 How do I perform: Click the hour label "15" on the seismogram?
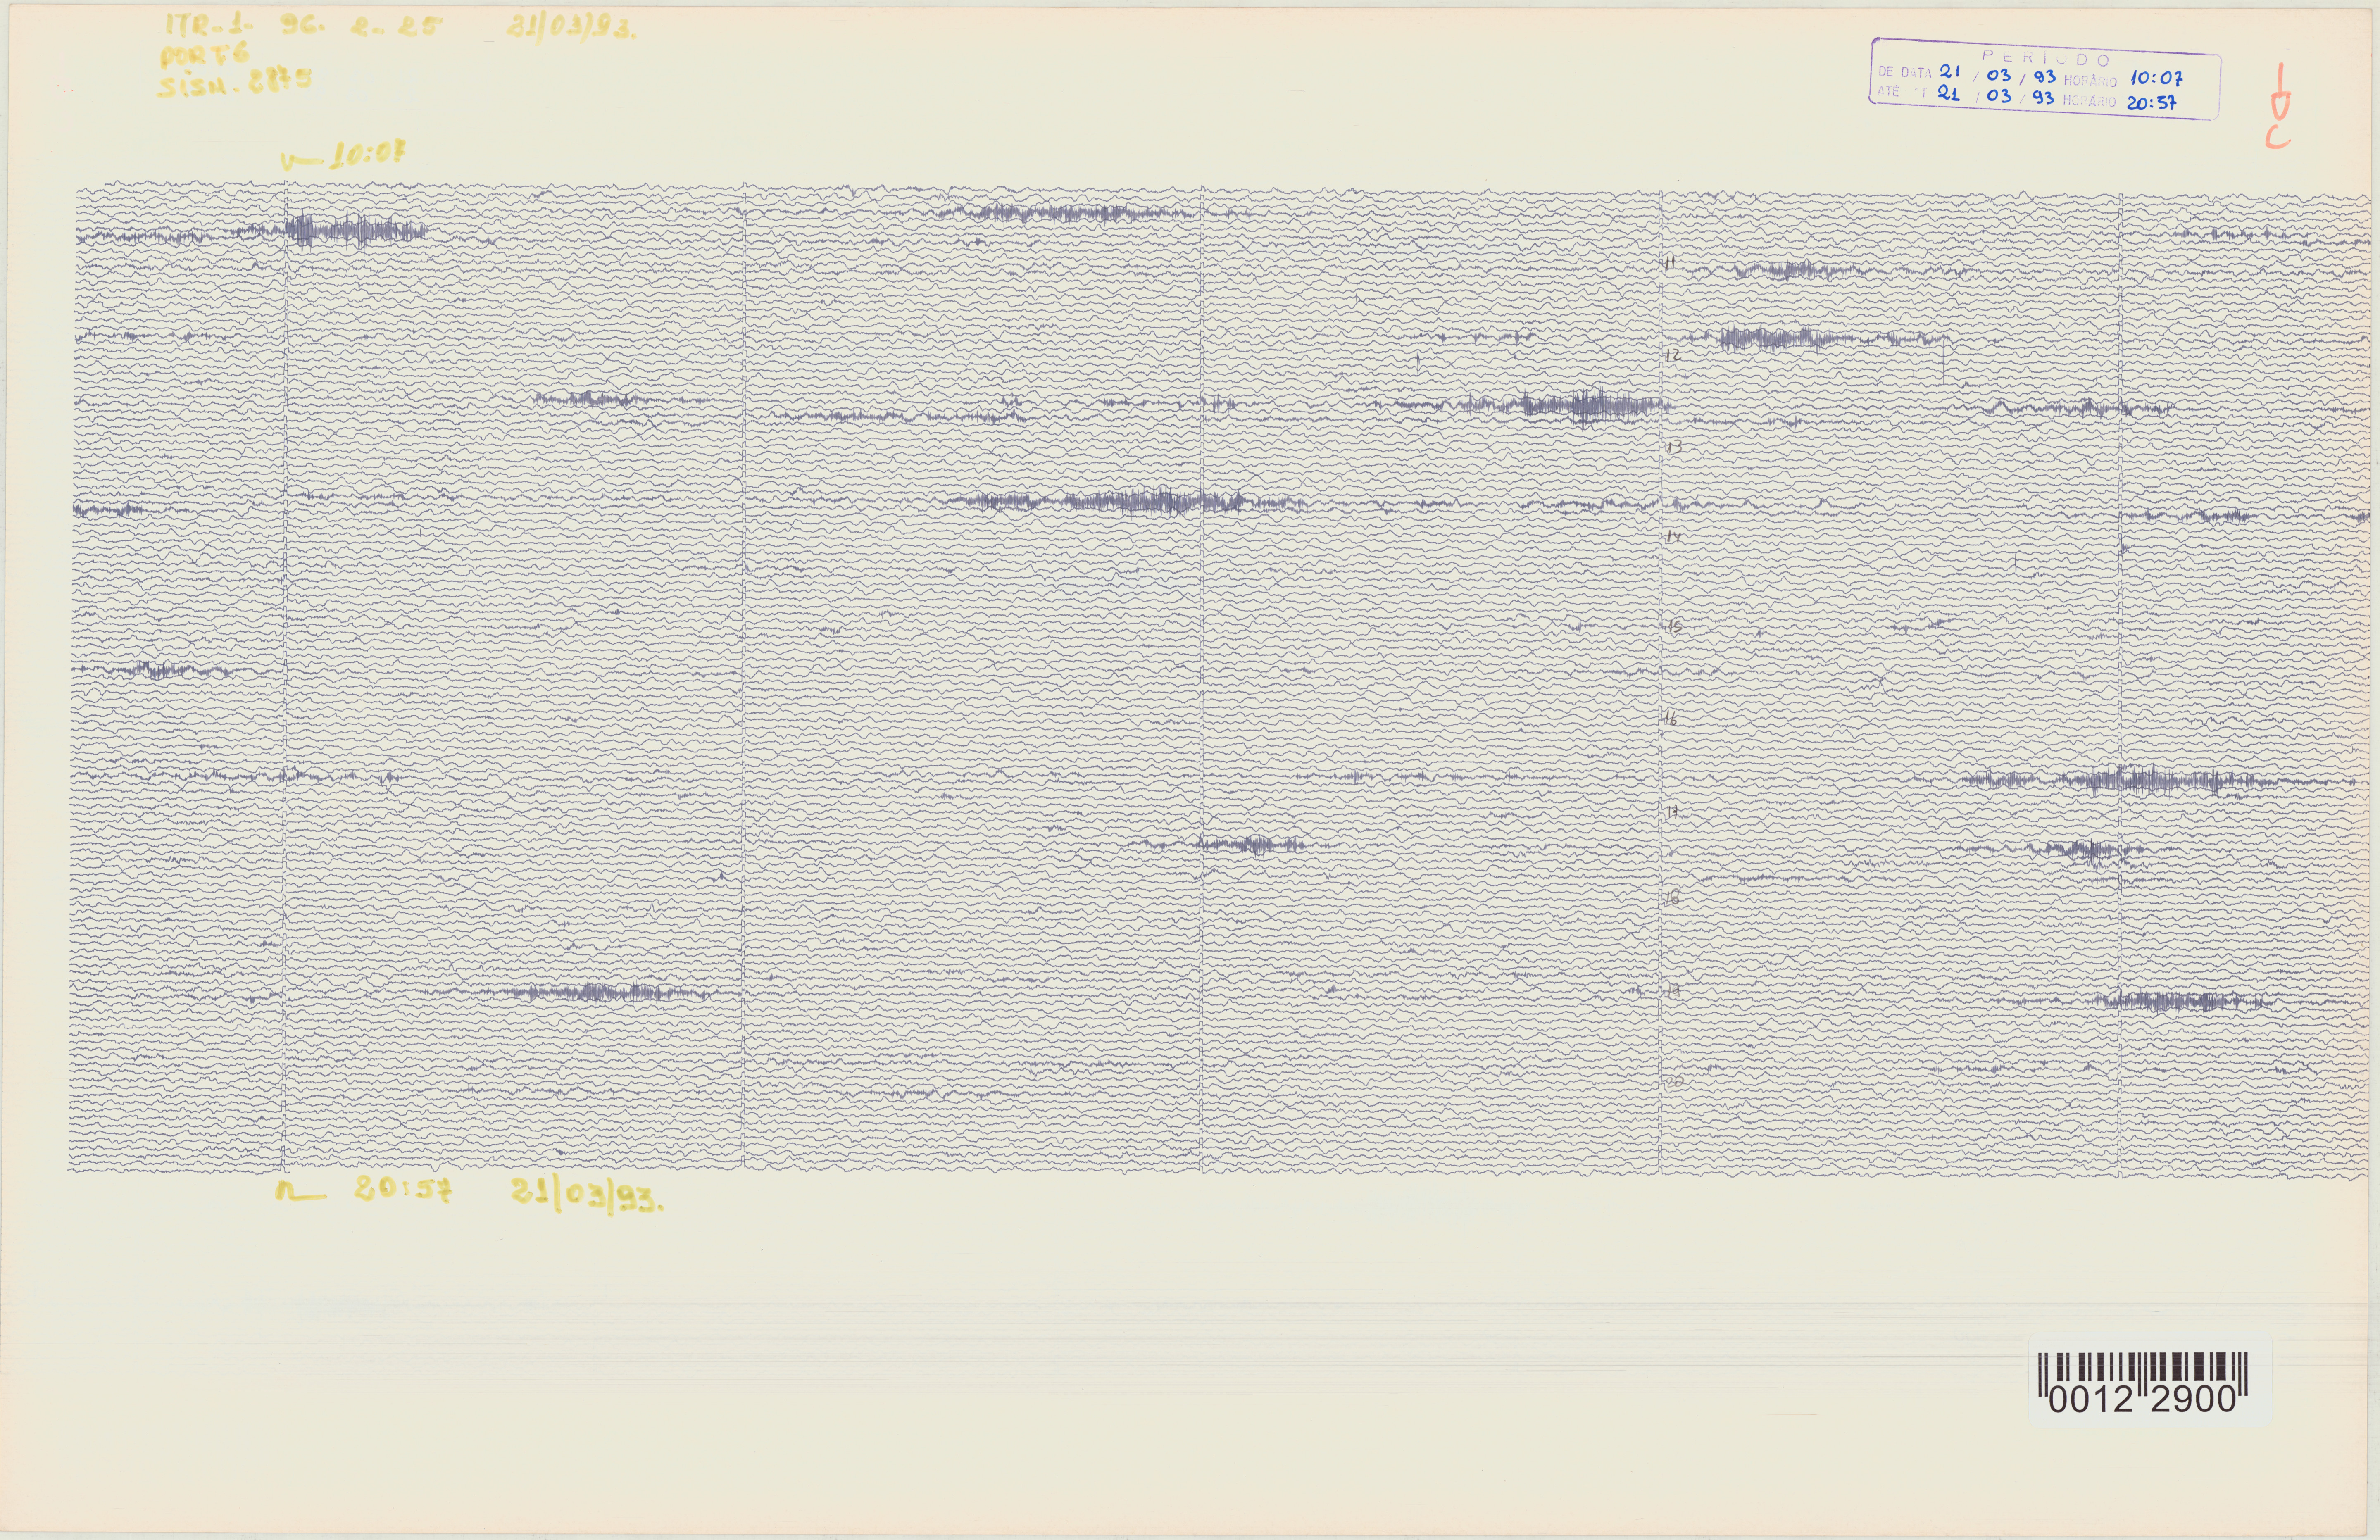[x=1674, y=627]
